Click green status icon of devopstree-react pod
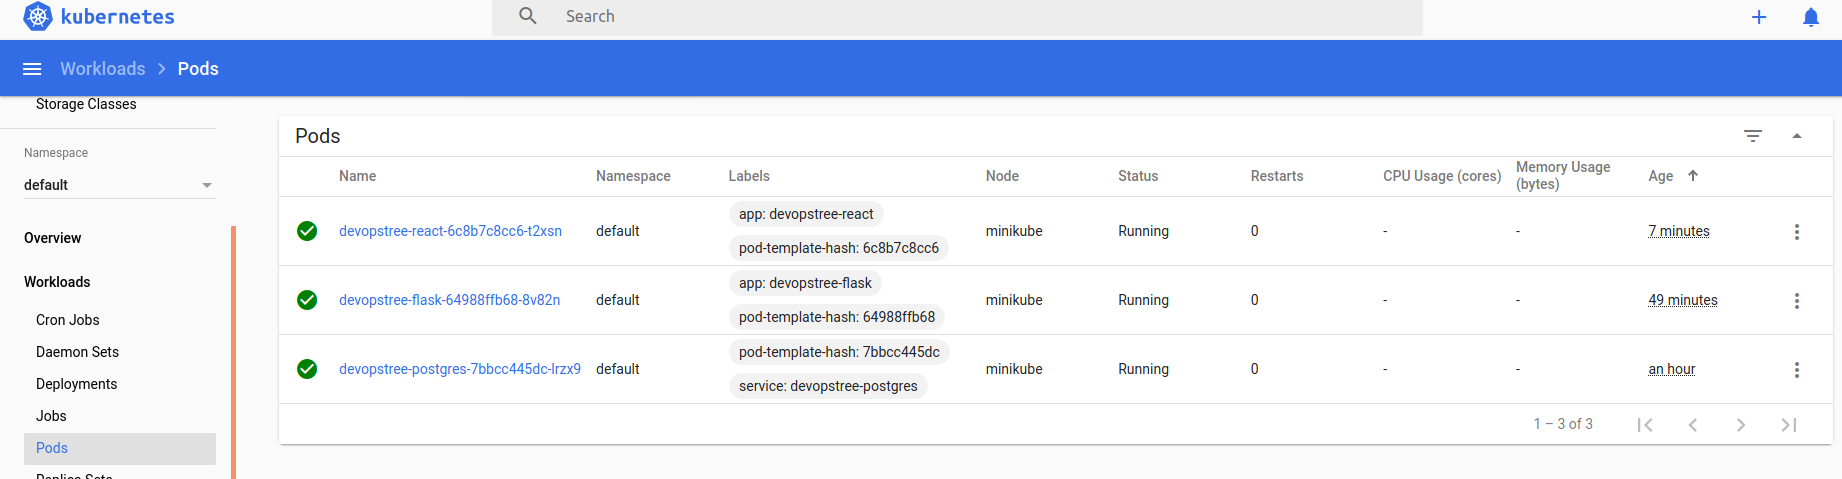1842x479 pixels. [x=307, y=231]
